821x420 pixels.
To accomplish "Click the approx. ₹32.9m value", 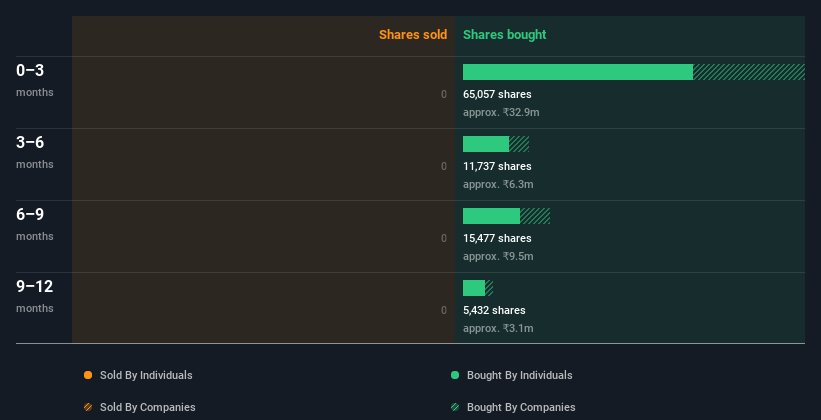I will tap(501, 112).
